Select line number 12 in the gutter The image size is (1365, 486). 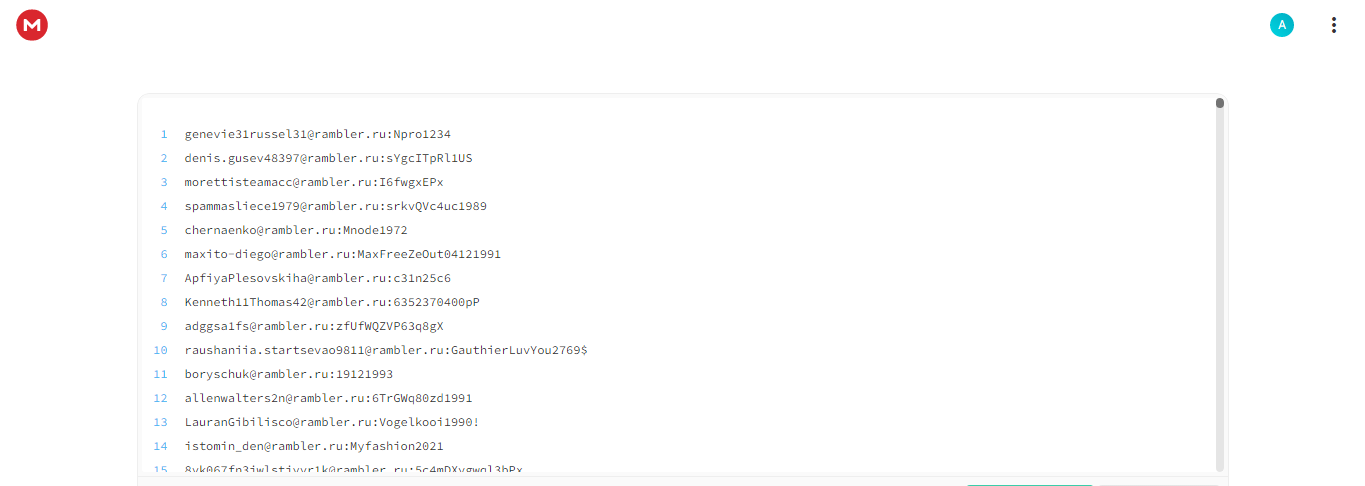point(161,398)
